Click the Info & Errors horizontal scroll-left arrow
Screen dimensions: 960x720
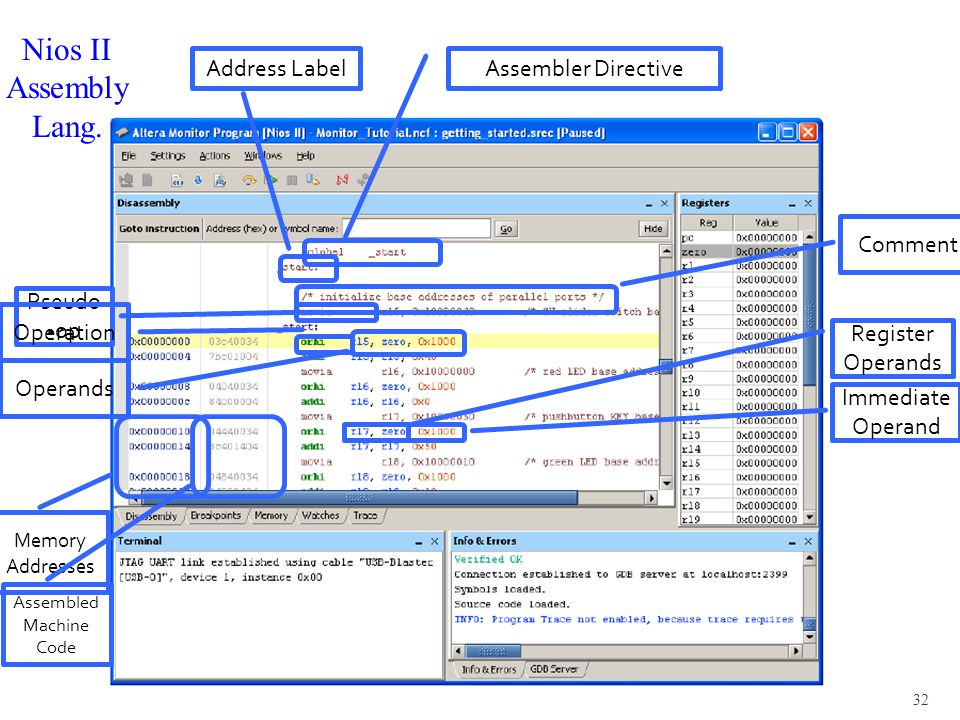point(458,651)
